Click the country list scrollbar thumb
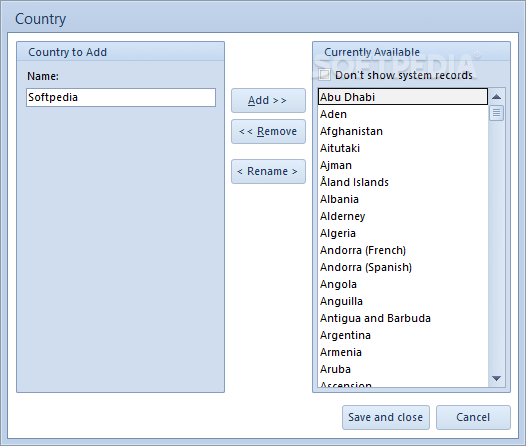 click(496, 113)
